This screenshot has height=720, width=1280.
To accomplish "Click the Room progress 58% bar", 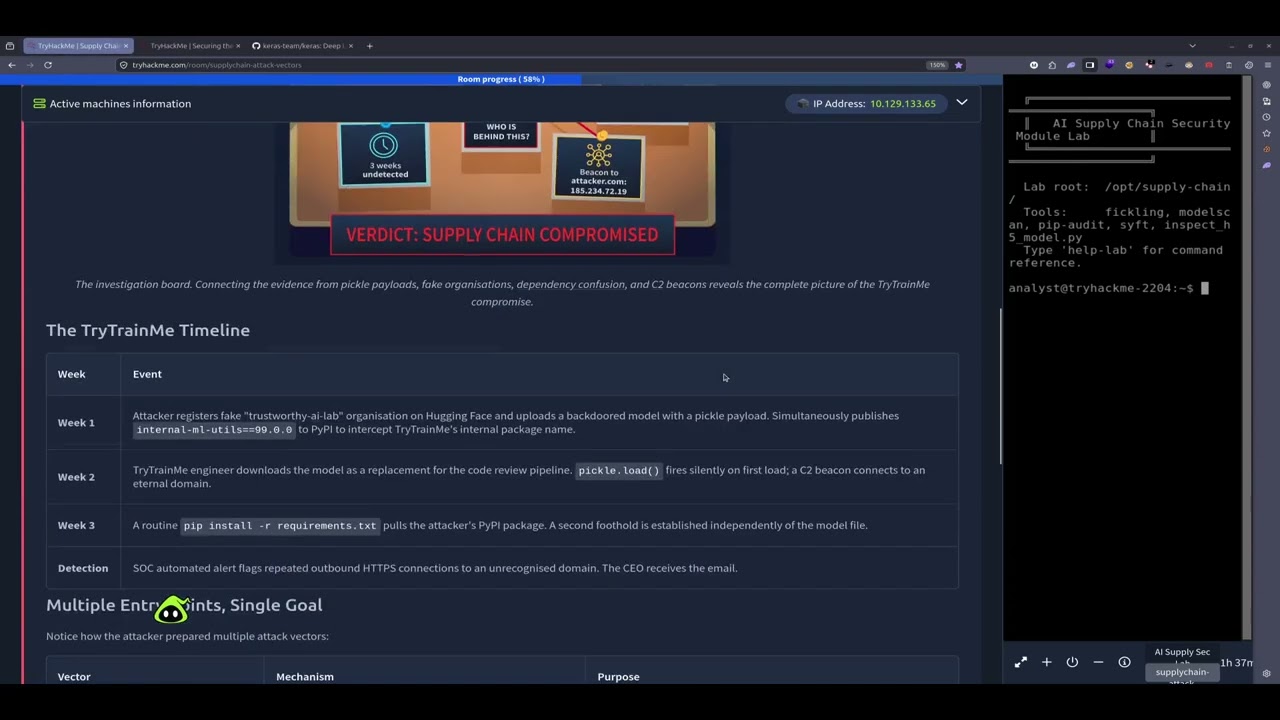I will tap(501, 79).
